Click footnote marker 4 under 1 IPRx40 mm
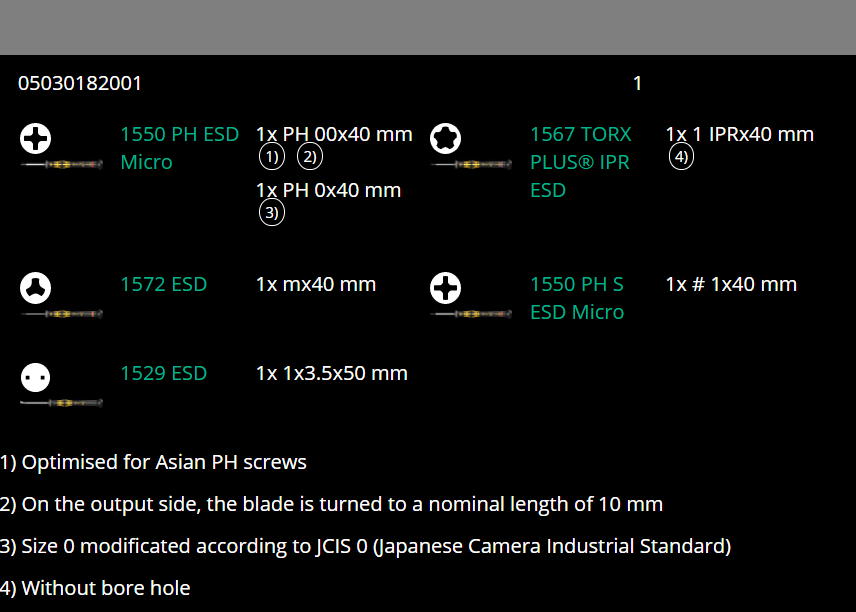 point(681,157)
